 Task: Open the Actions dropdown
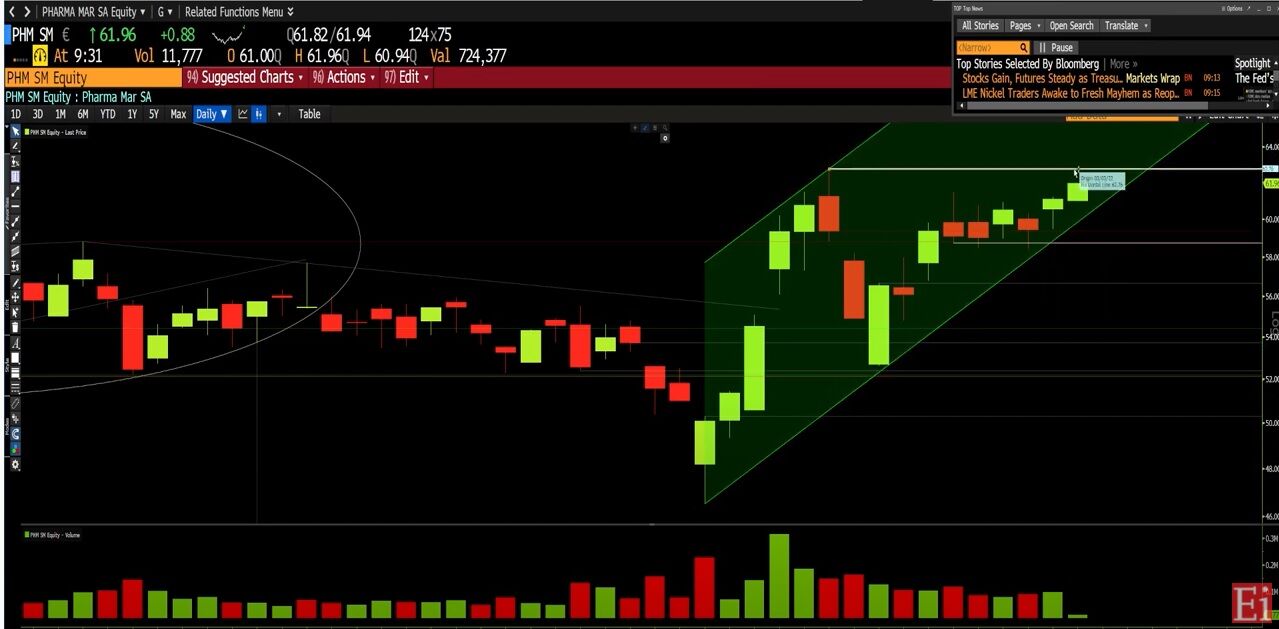click(x=344, y=77)
